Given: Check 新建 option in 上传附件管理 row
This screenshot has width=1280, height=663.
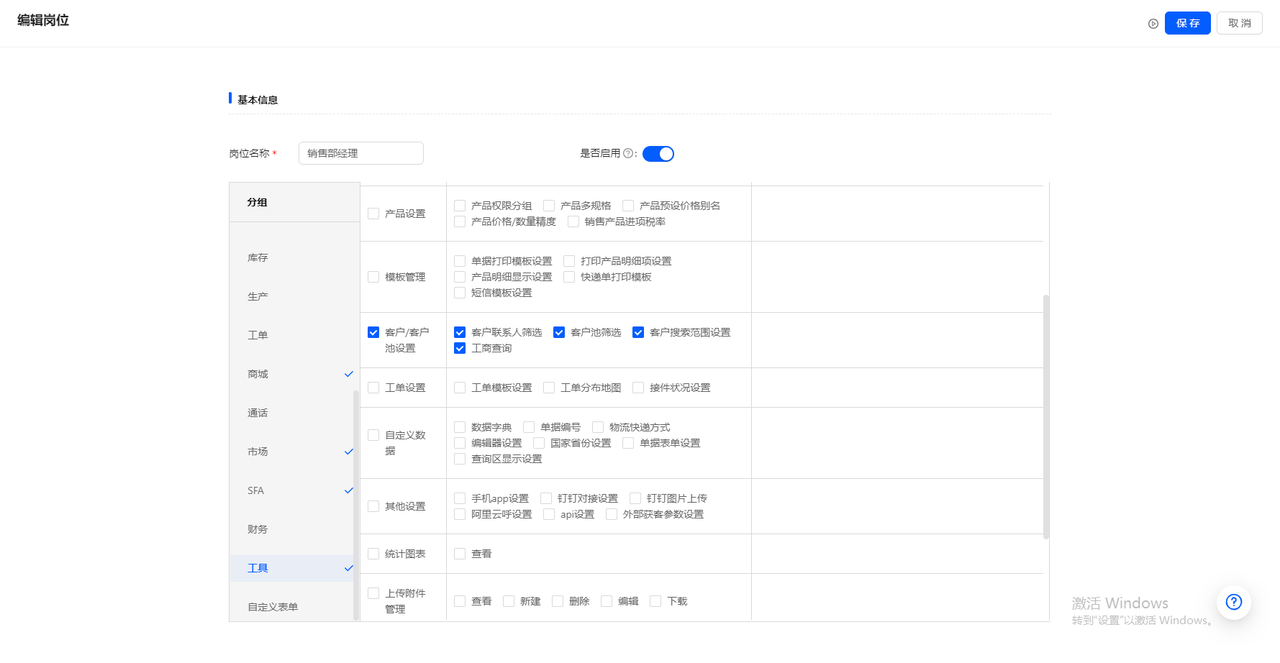Looking at the screenshot, I should point(509,601).
